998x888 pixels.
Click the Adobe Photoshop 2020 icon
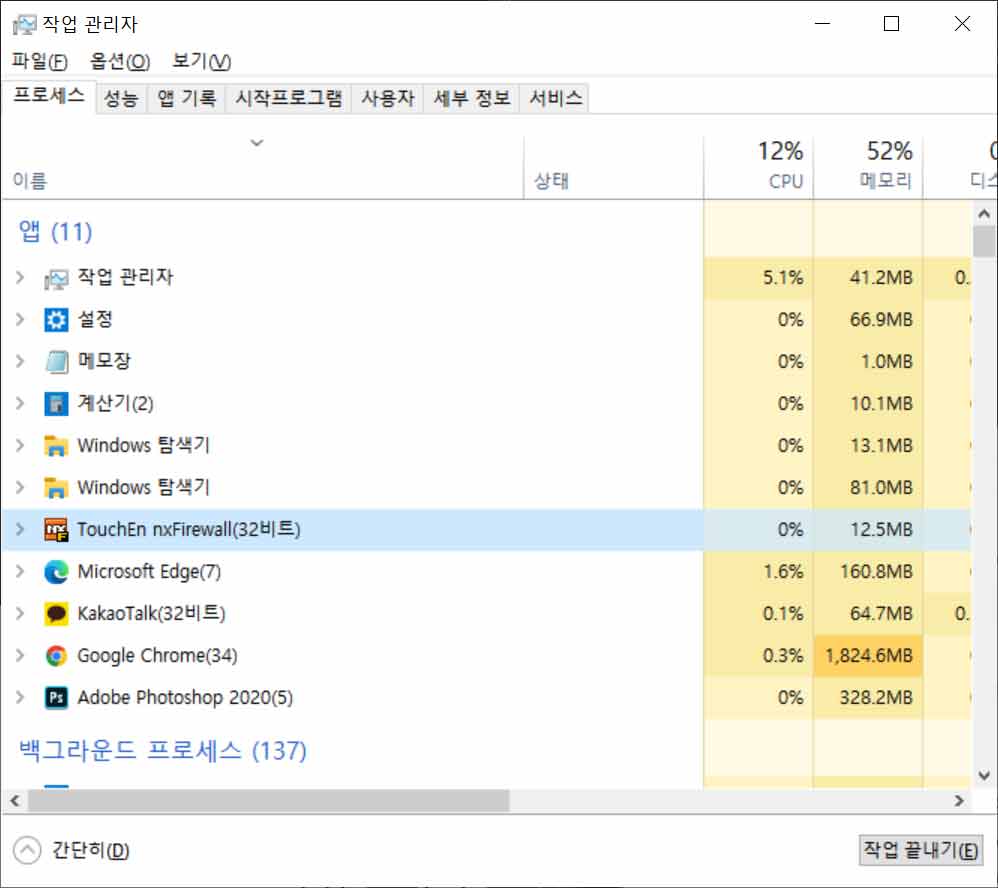click(56, 698)
